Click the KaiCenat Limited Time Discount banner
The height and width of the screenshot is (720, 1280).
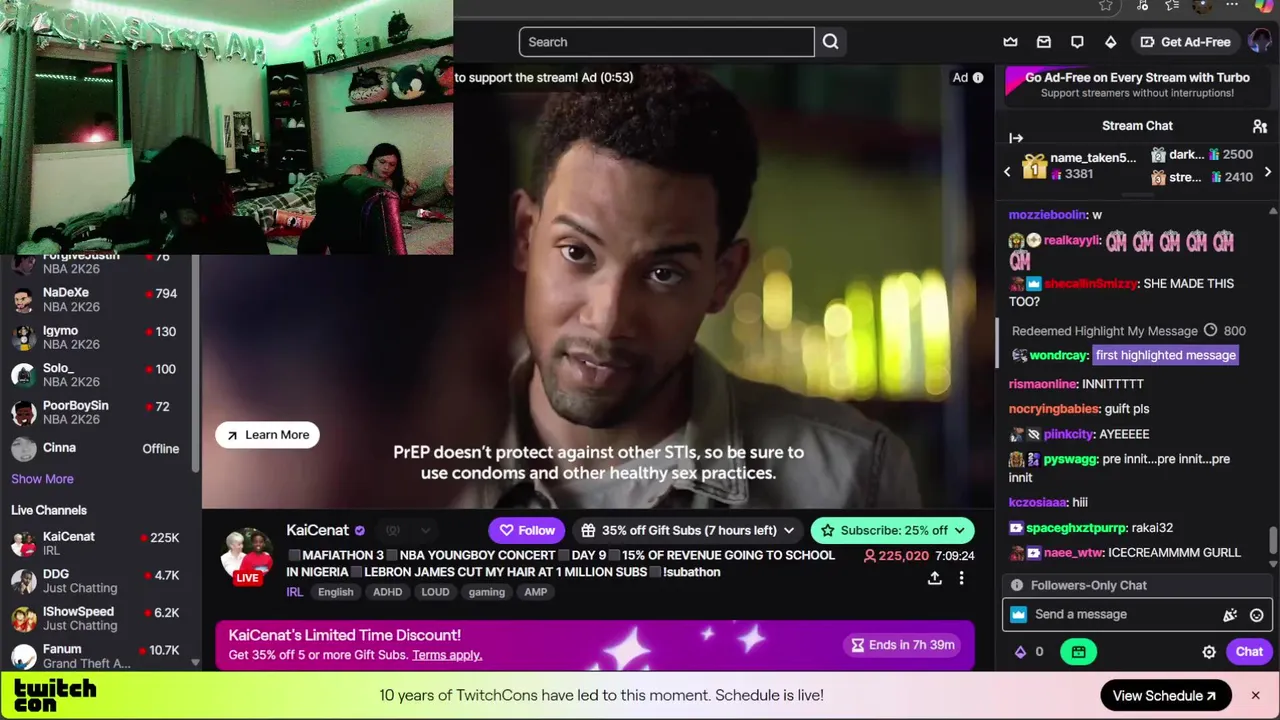(x=595, y=645)
